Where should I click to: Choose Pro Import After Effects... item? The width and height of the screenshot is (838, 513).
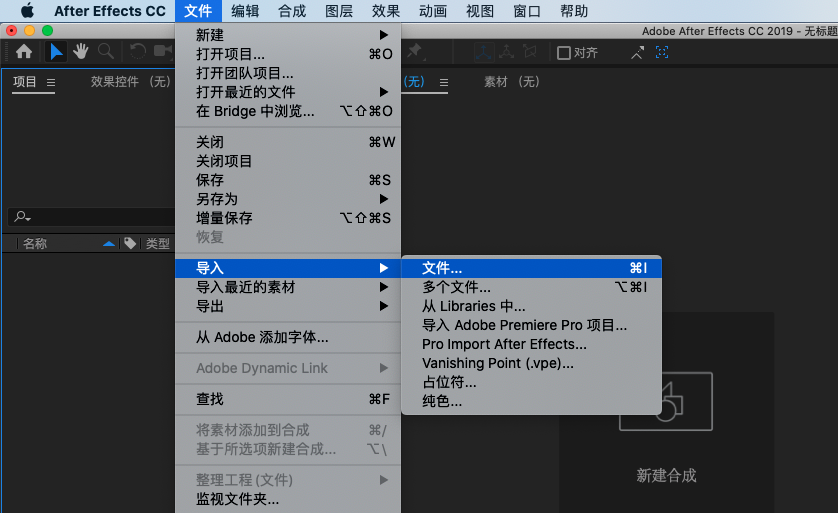click(x=532, y=344)
